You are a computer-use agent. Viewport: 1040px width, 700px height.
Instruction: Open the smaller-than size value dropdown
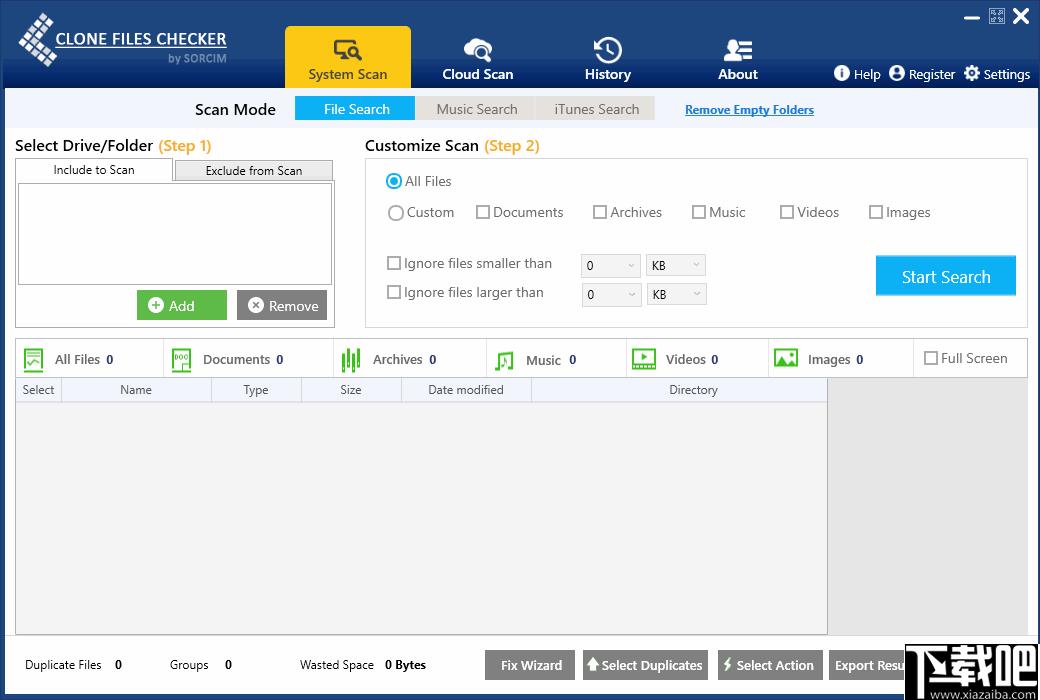(610, 265)
